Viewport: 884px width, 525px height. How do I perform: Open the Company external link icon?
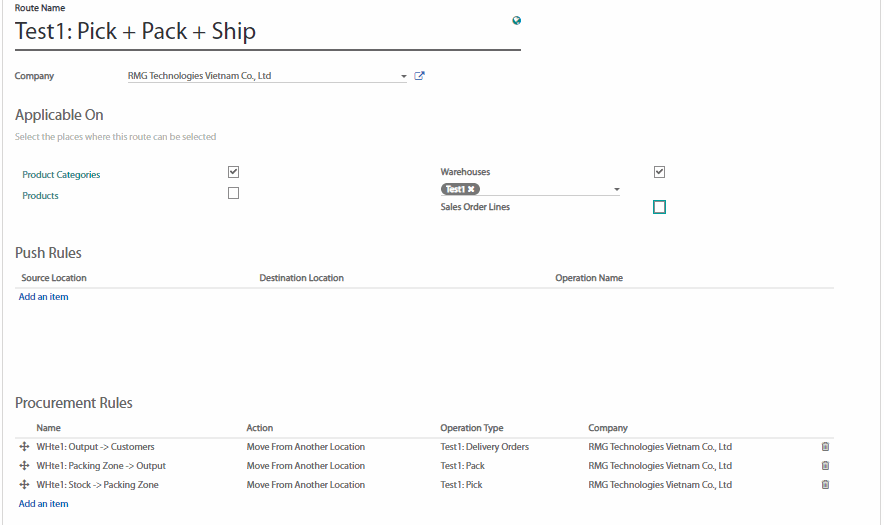pos(420,76)
